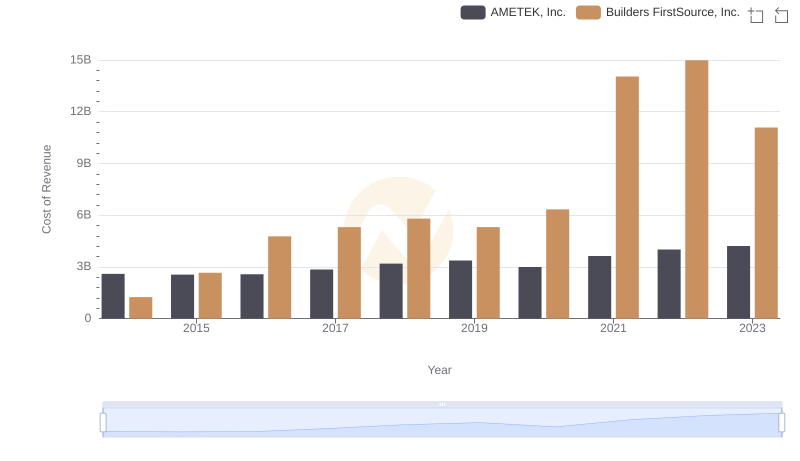Click the AMETEK bar for 2023
Image resolution: width=800 pixels, height=461 pixels.
tap(738, 282)
